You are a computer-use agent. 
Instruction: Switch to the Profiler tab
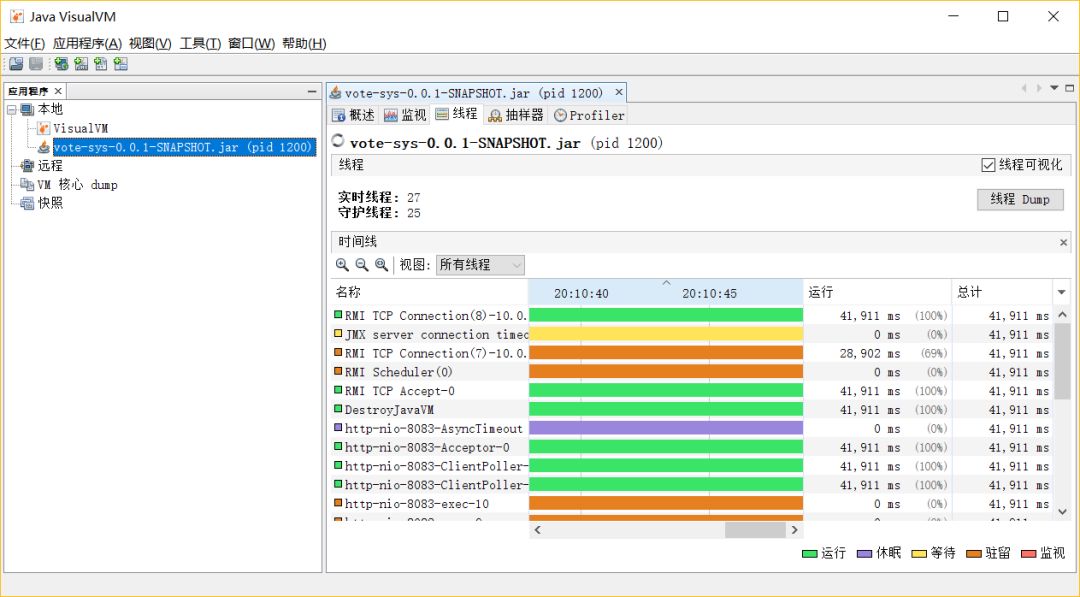(x=590, y=115)
